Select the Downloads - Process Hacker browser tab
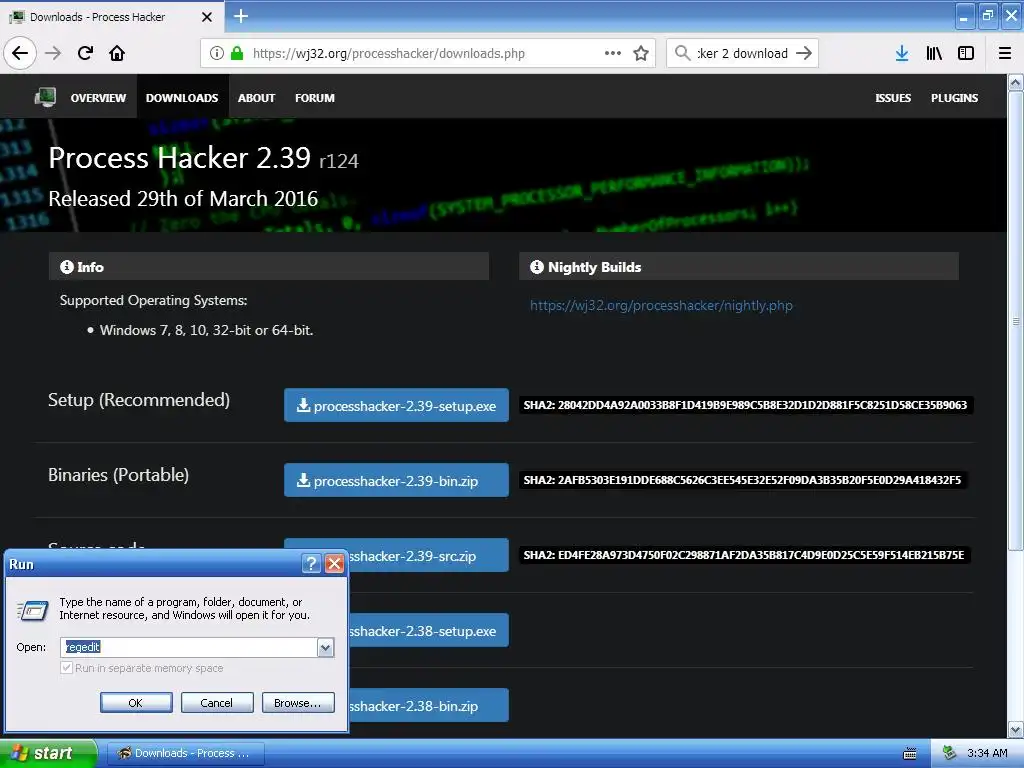The image size is (1024, 768). coord(111,17)
